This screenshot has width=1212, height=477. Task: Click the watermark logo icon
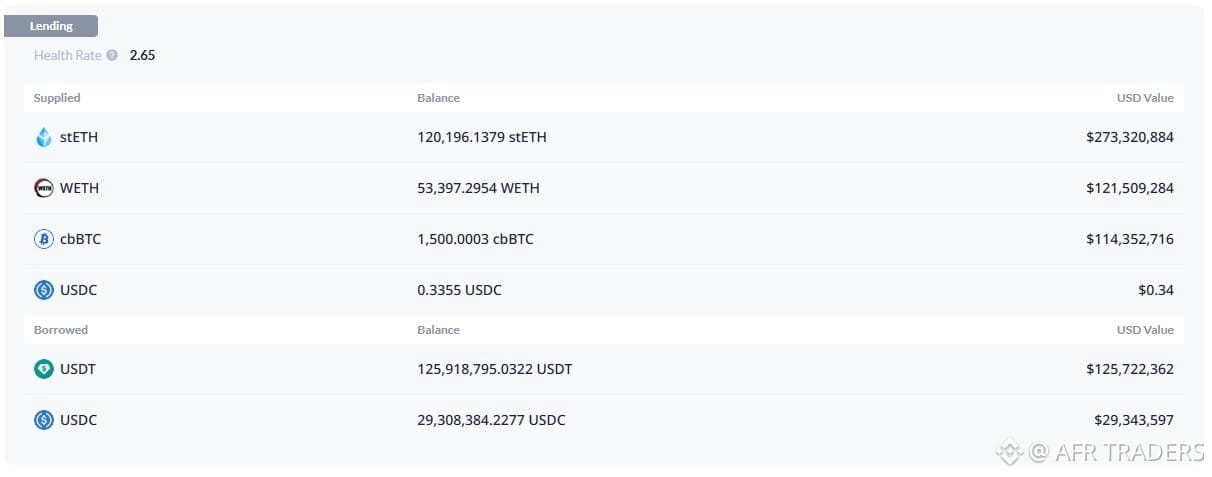point(1009,453)
